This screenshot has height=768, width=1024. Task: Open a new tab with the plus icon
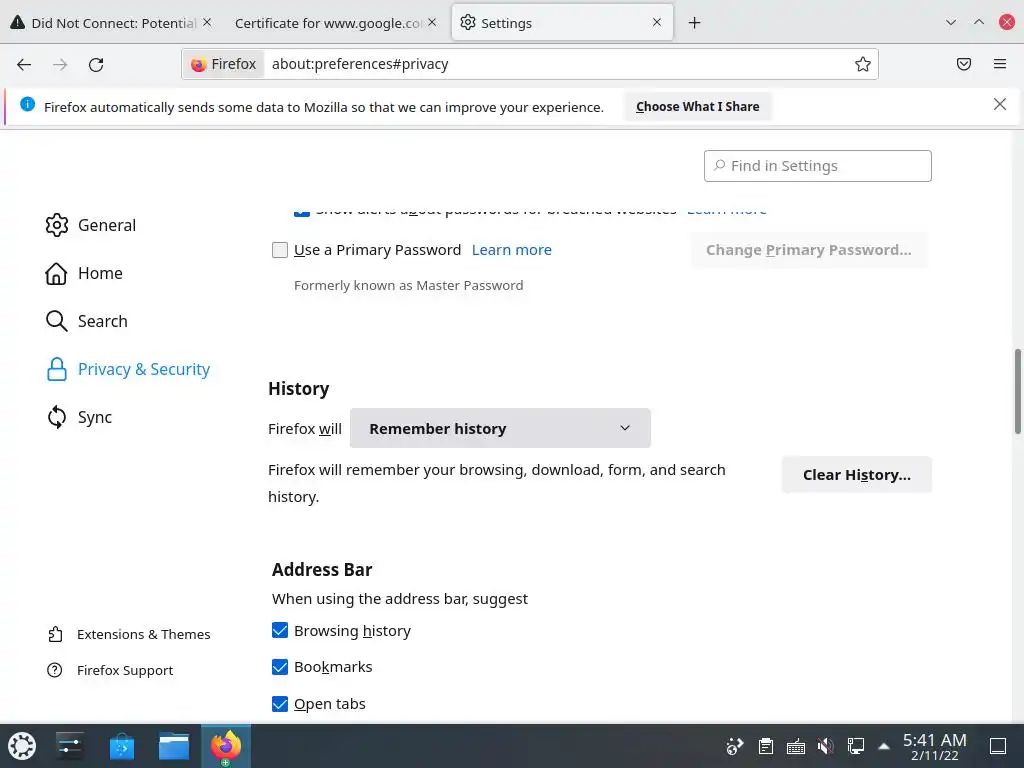(x=694, y=23)
